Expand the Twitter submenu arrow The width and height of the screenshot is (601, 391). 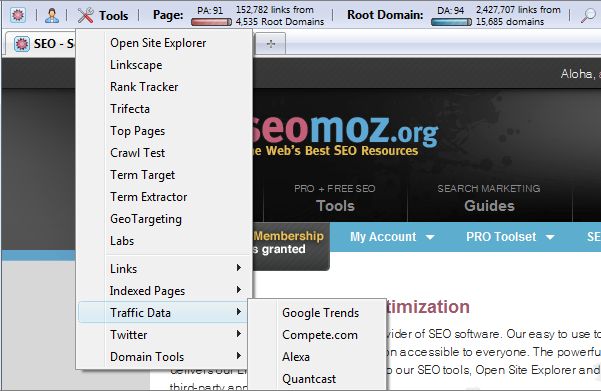[x=239, y=334]
